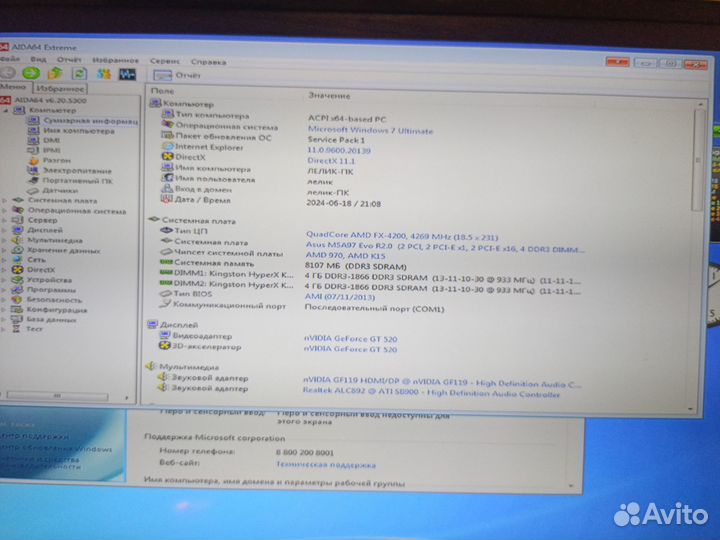The width and height of the screenshot is (720, 540).
Task: Expand the Хранение данных tree node
Action: point(5,250)
